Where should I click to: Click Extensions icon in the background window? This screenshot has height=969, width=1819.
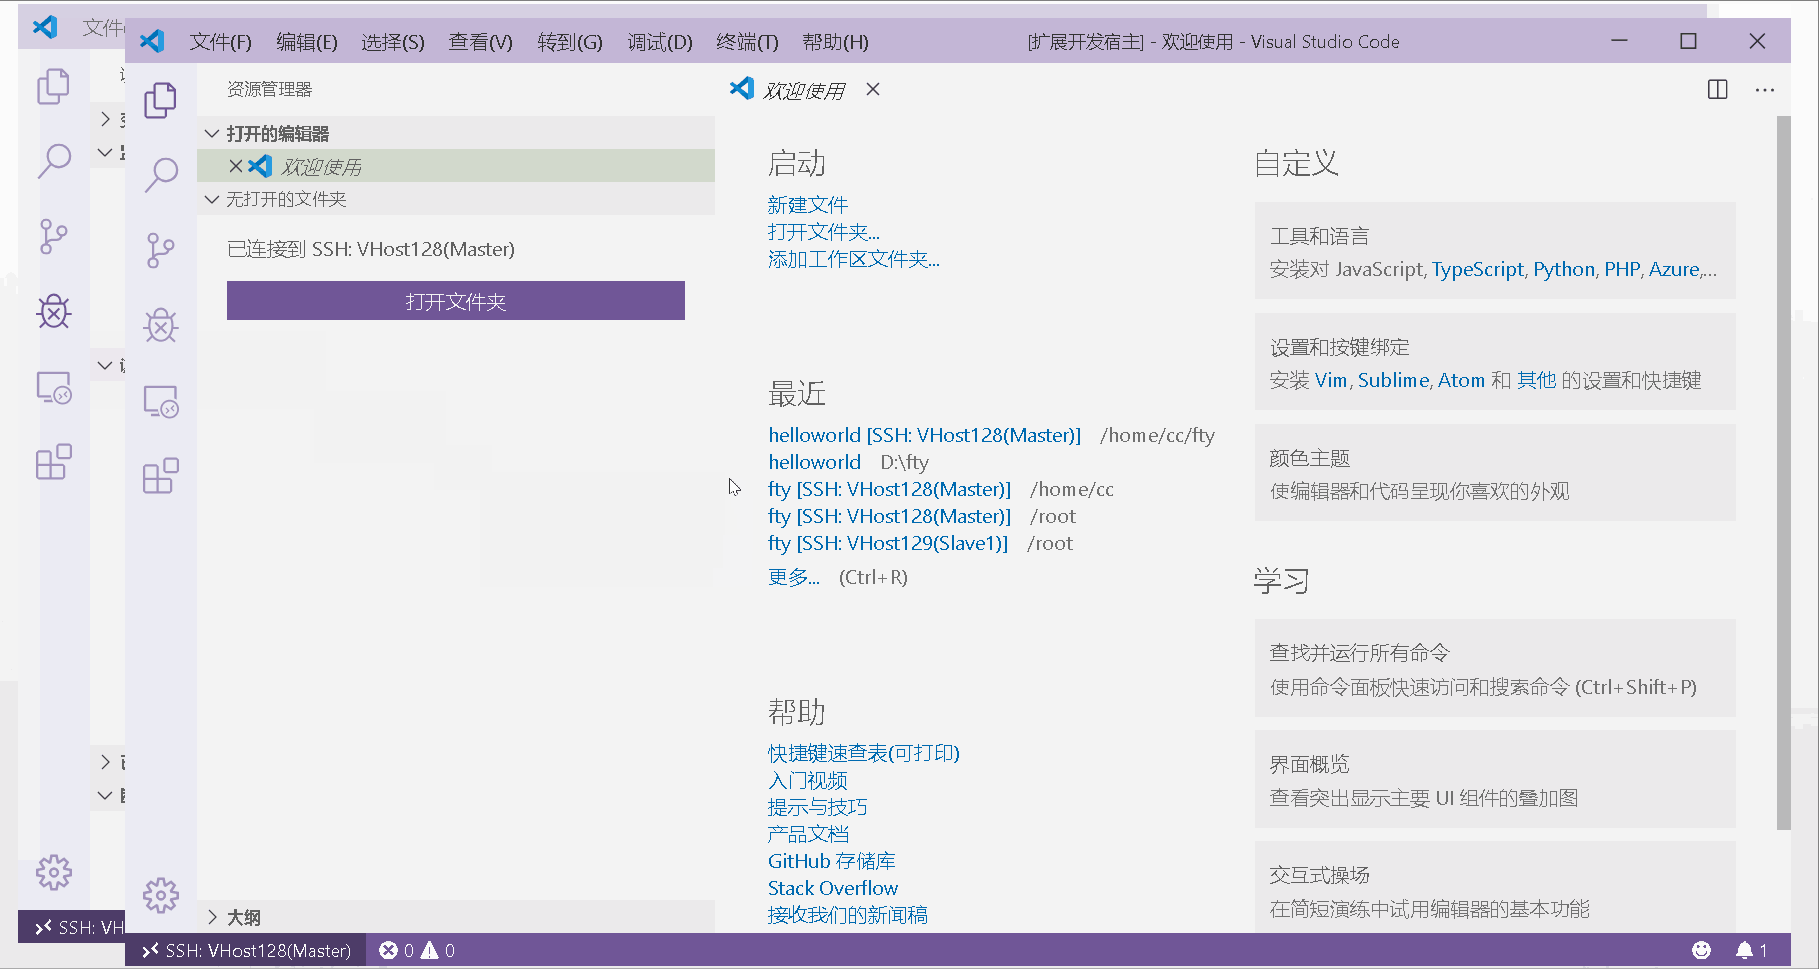(53, 462)
